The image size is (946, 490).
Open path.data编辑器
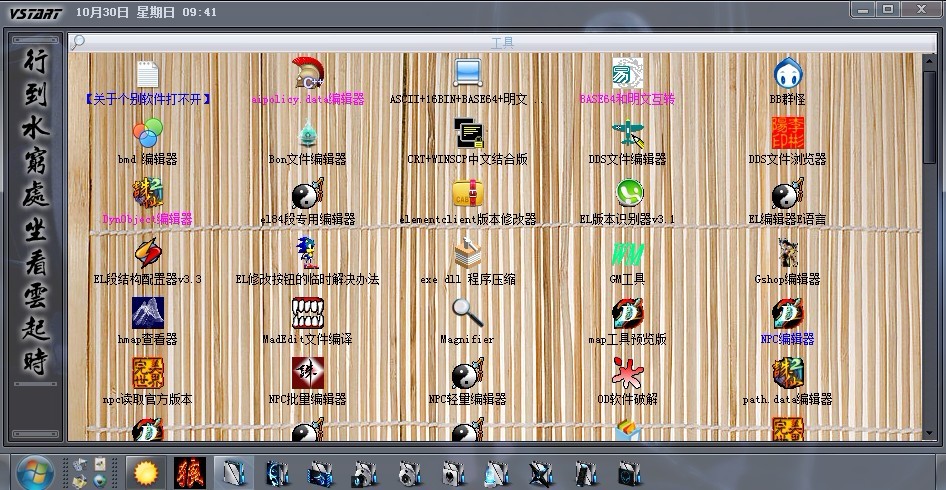tap(788, 373)
